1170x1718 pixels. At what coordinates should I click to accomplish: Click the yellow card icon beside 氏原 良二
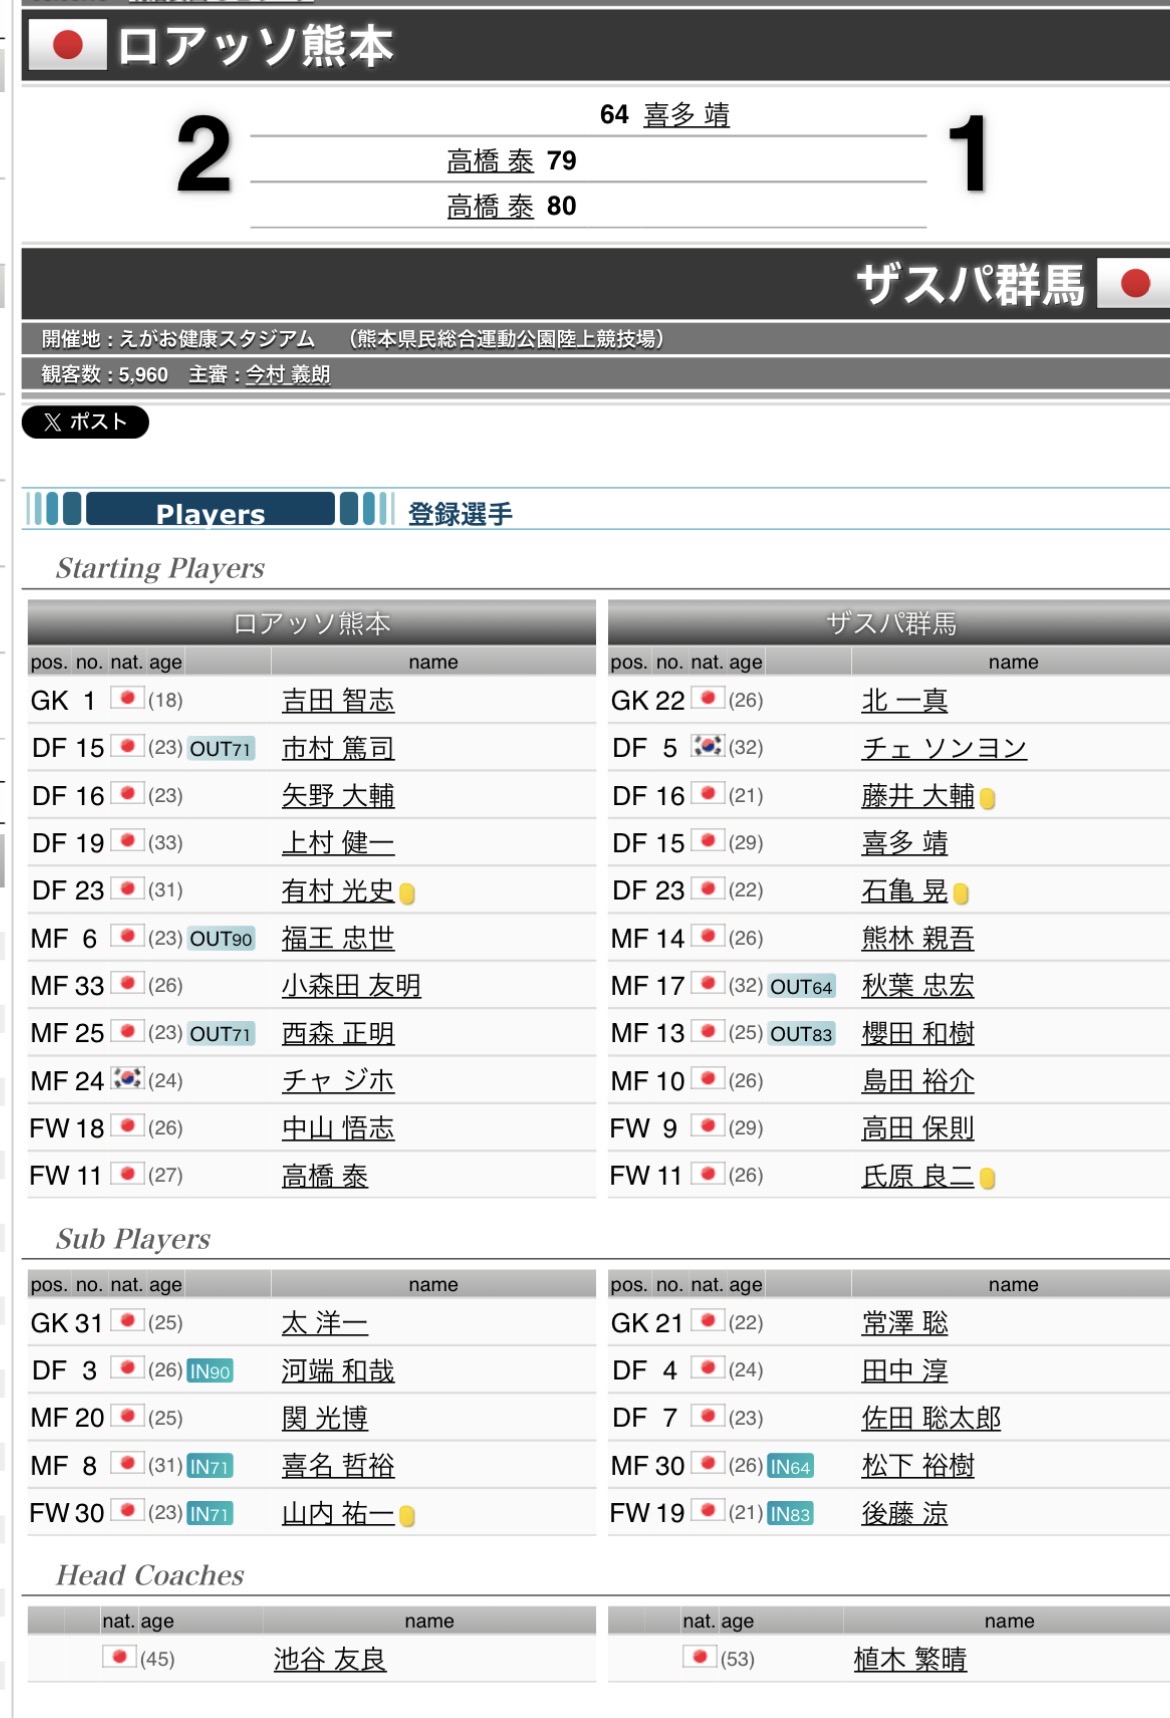point(988,1178)
